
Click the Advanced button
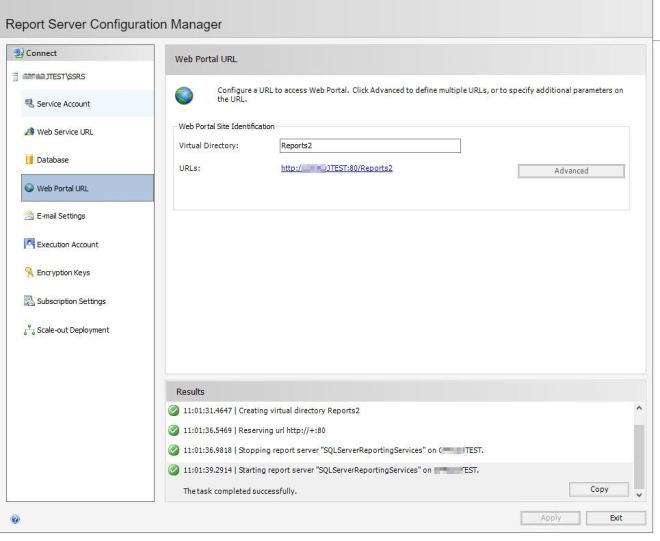coord(570,171)
